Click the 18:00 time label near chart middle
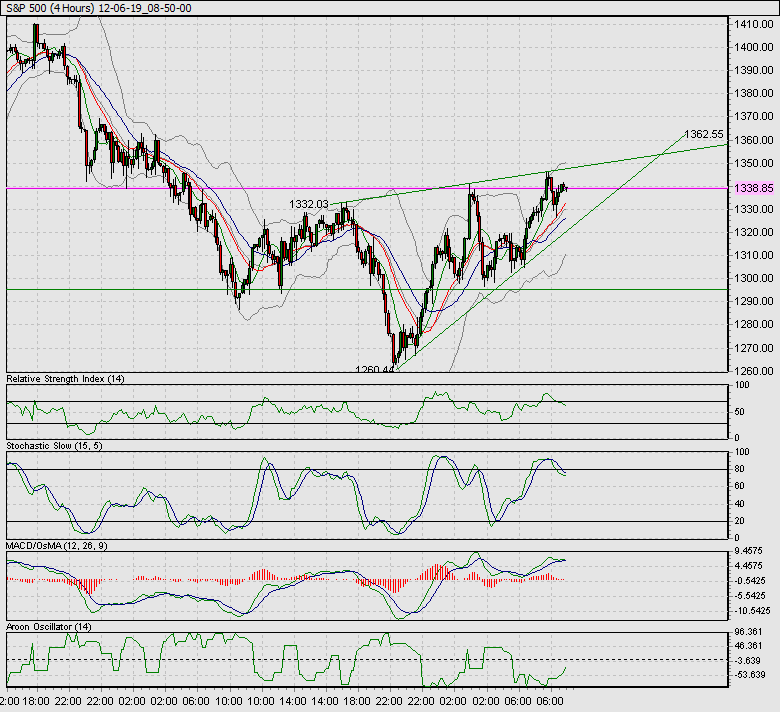The height and width of the screenshot is (712, 780). coord(357,702)
